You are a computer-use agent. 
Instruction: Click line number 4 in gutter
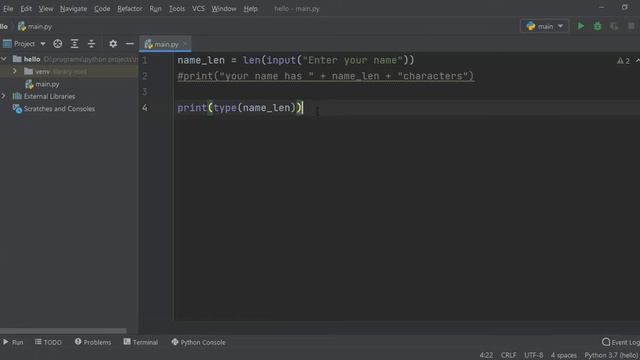(144, 107)
